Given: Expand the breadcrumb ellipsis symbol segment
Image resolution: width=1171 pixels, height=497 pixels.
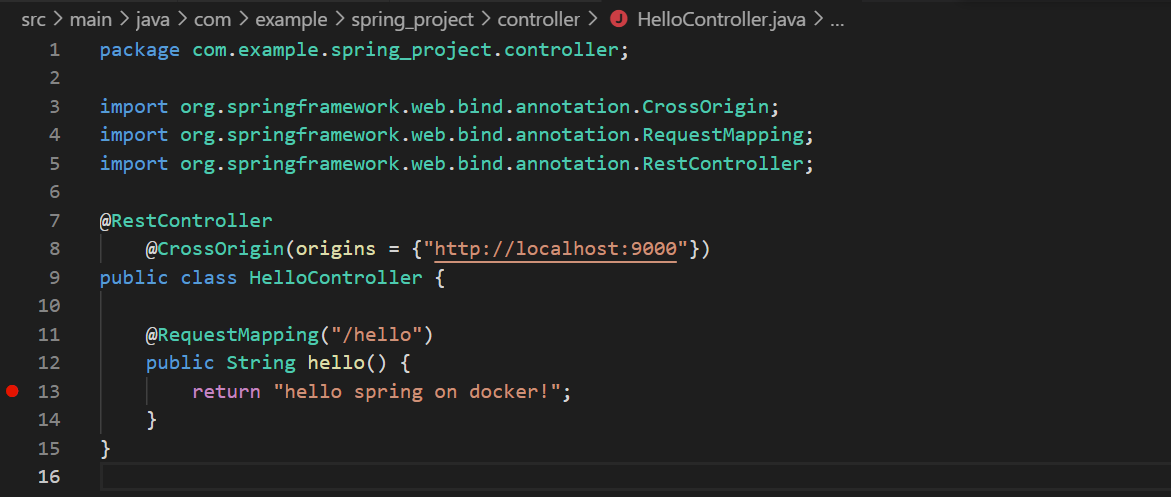Looking at the screenshot, I should [x=837, y=19].
